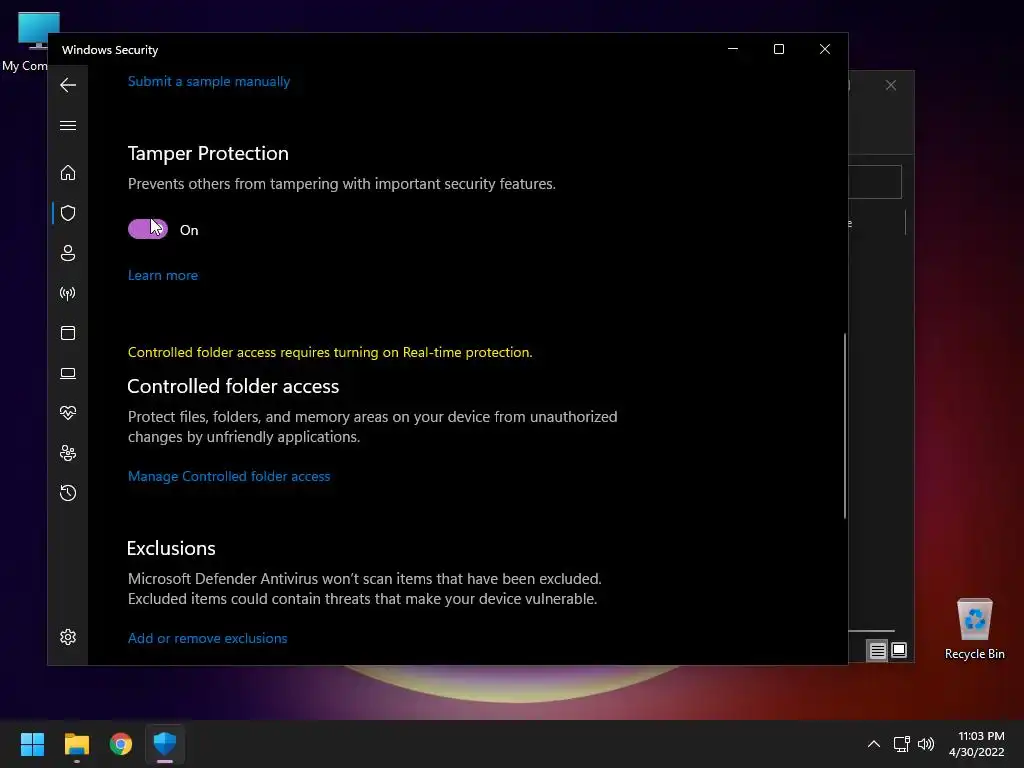Image resolution: width=1024 pixels, height=768 pixels.
Task: Open Family options icon
Action: click(x=68, y=453)
